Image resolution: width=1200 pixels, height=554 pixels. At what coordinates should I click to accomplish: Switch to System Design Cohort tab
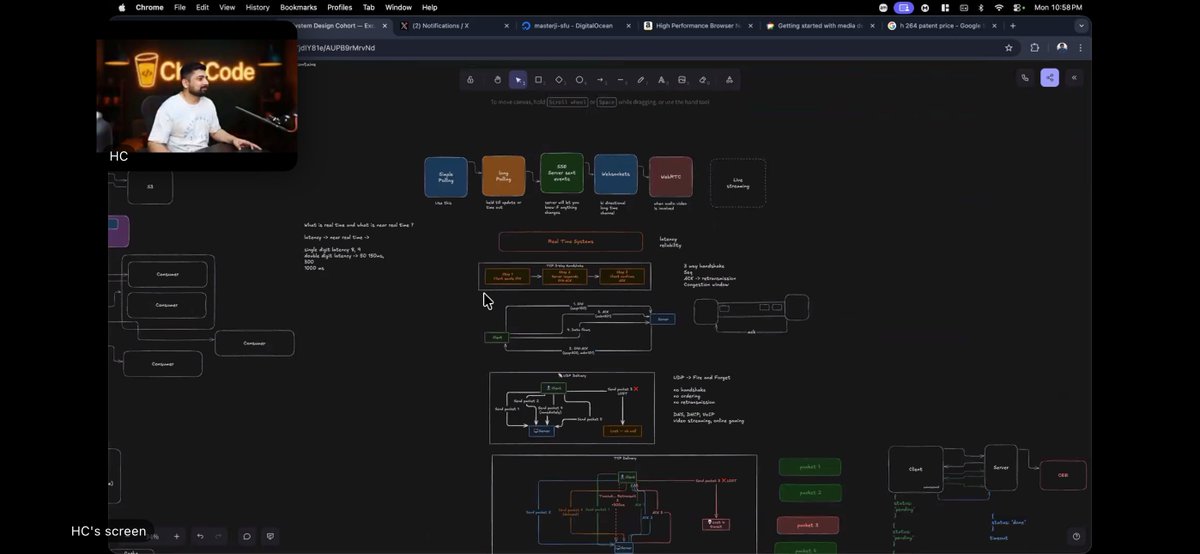[x=340, y=26]
